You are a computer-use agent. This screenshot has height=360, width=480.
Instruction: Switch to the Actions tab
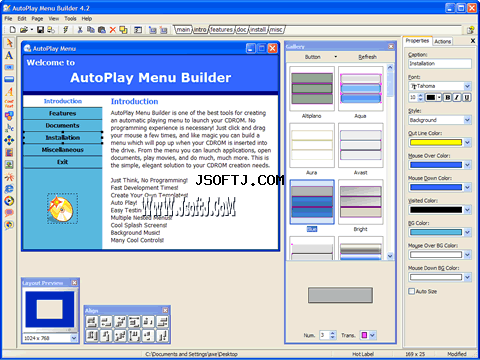pyautogui.click(x=443, y=41)
